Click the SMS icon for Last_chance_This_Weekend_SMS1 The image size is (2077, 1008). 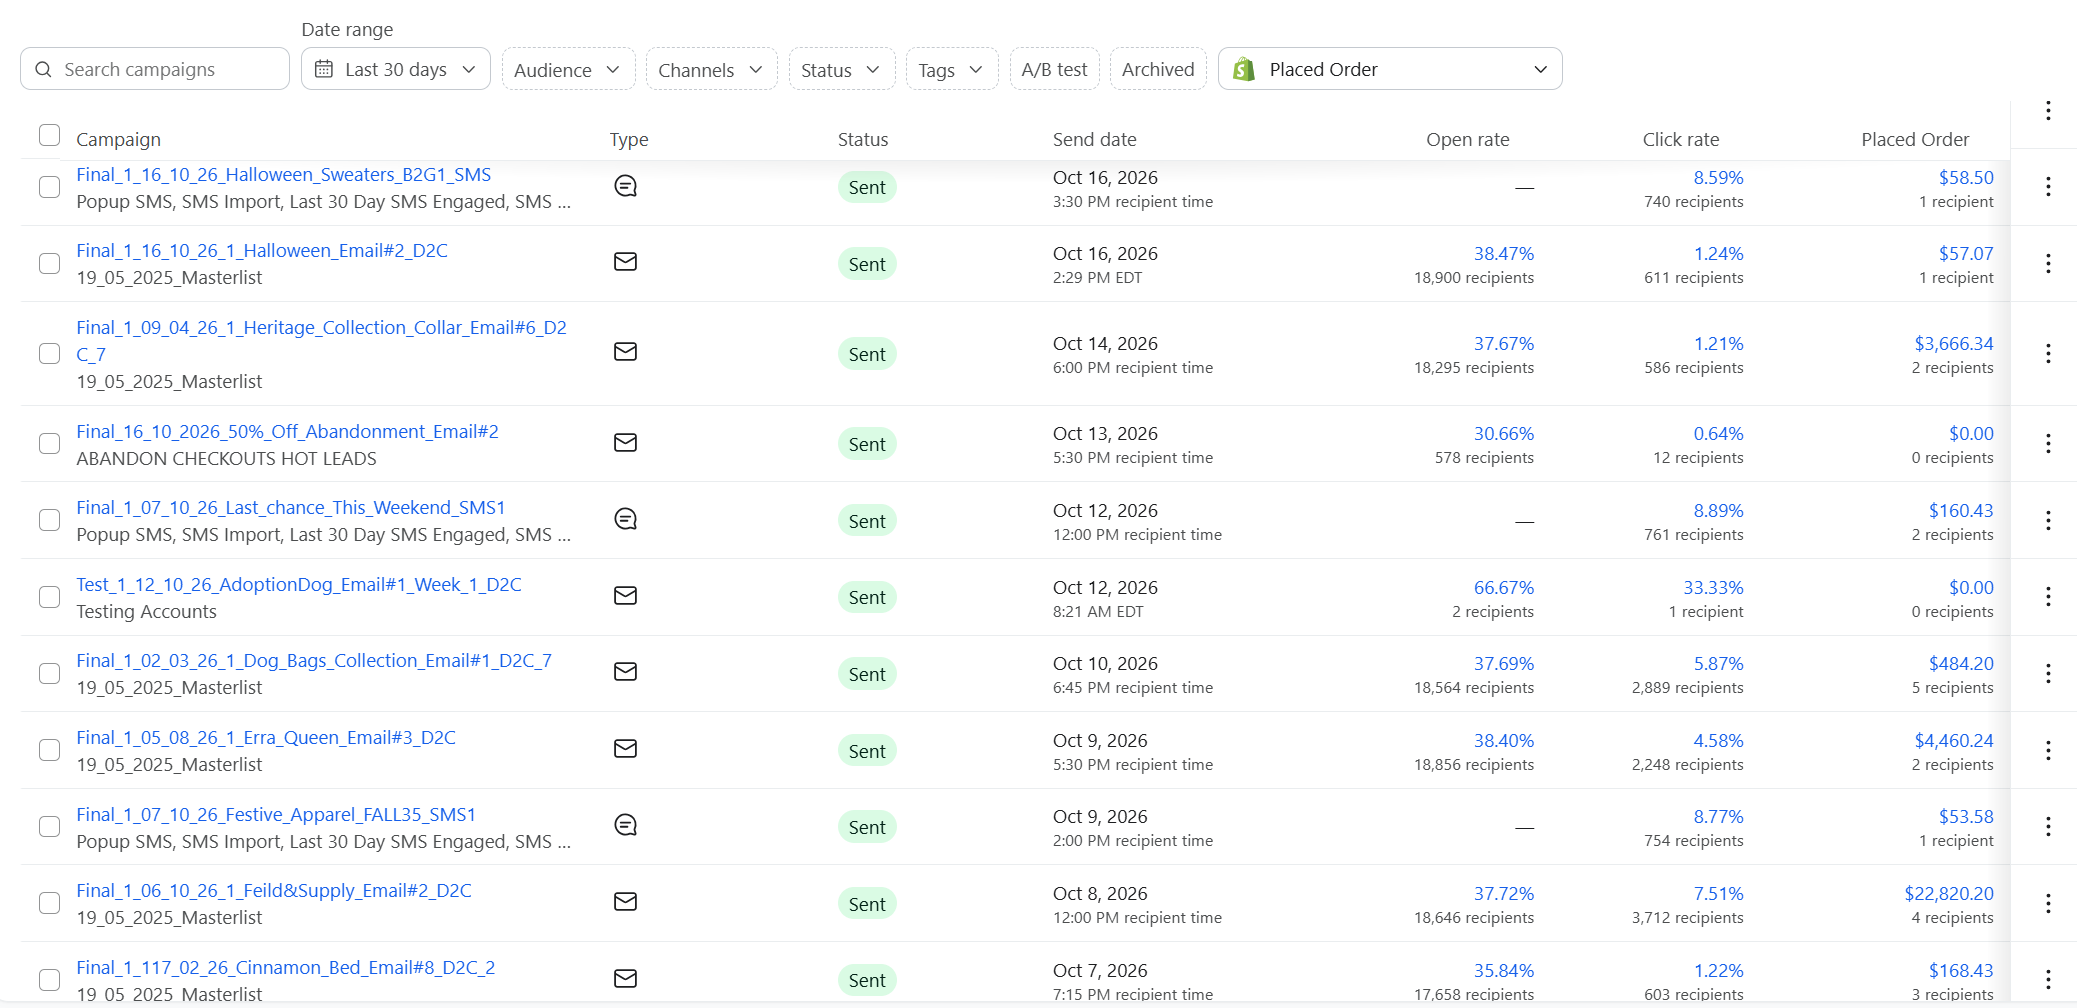[625, 519]
